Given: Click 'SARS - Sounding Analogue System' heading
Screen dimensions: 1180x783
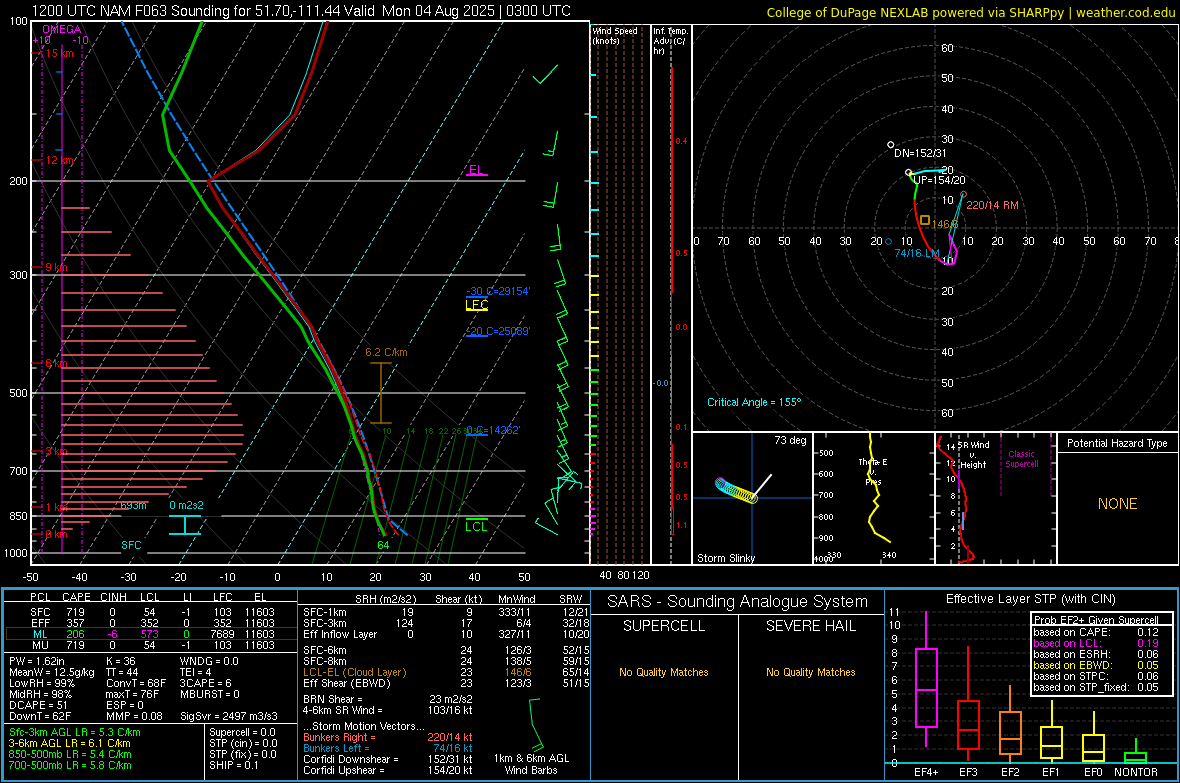Looking at the screenshot, I should click(x=737, y=602).
